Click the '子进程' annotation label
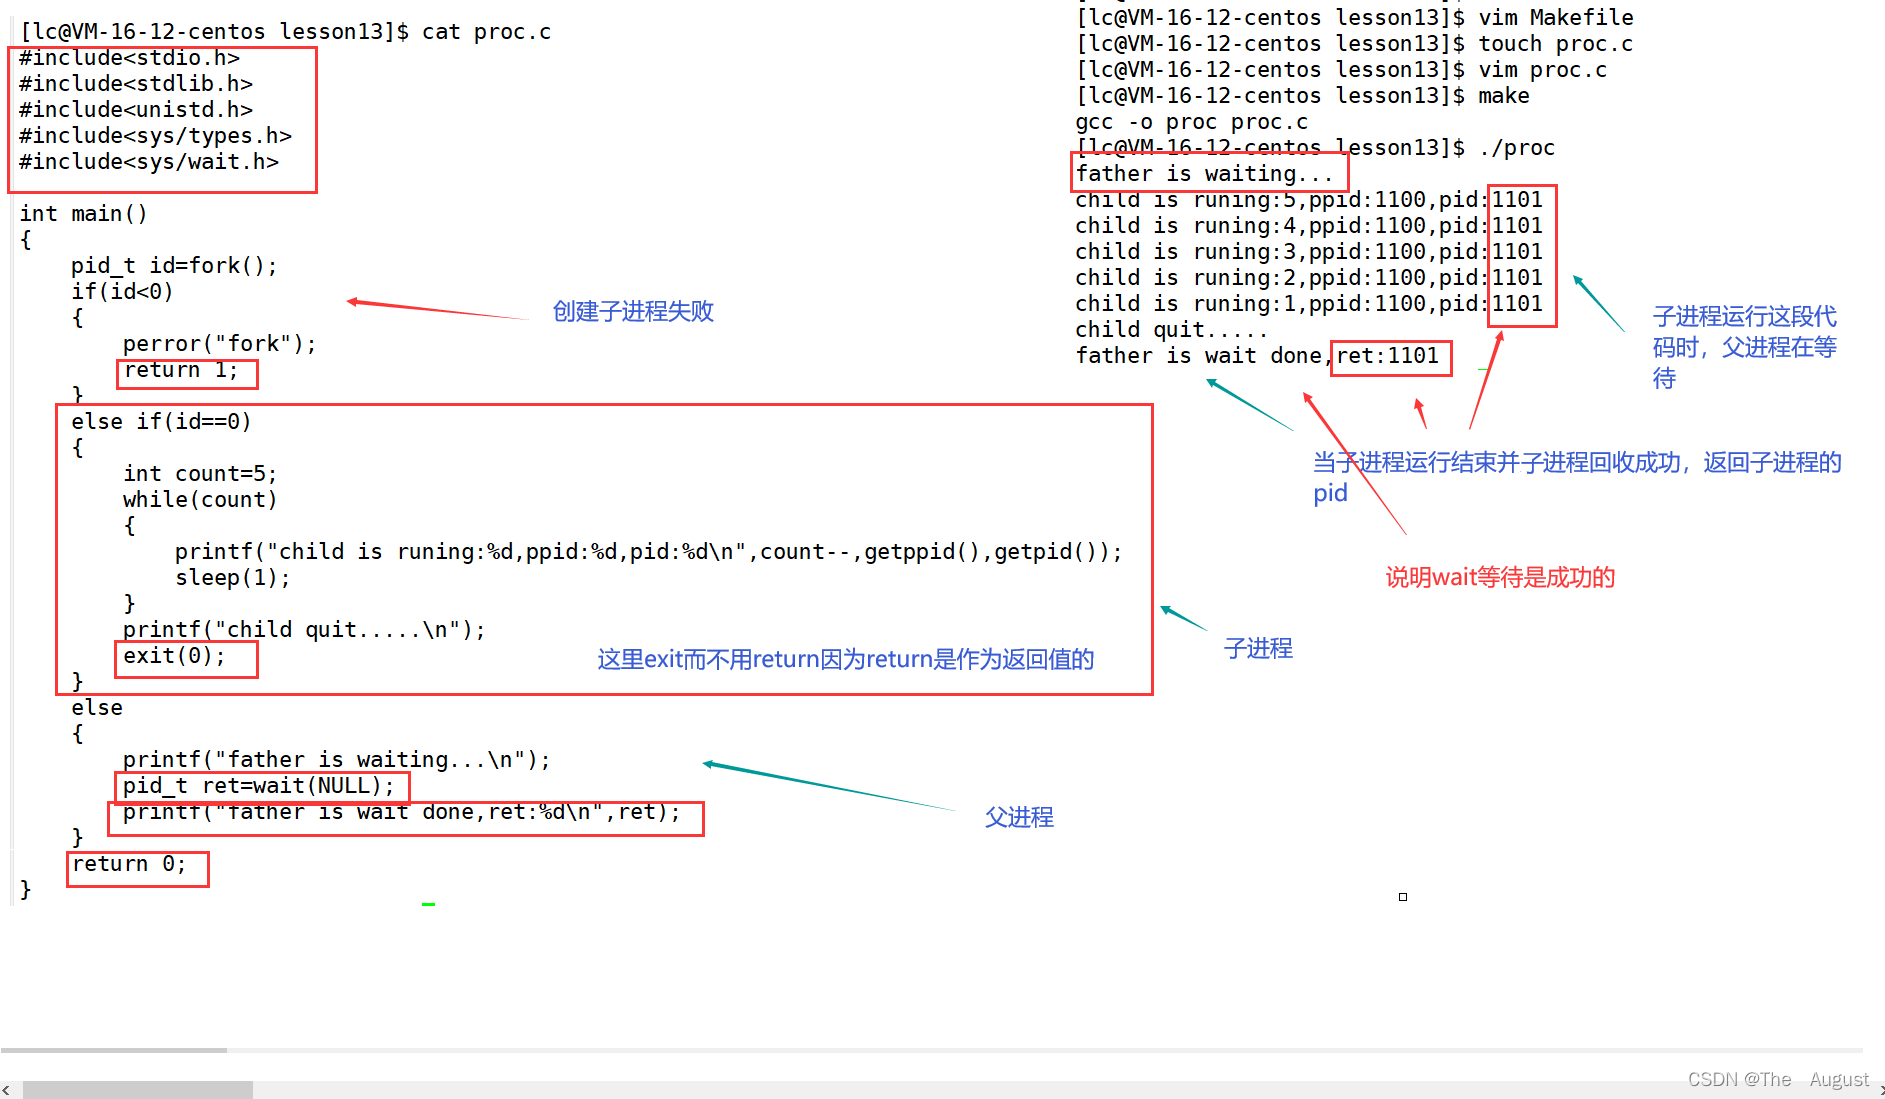1885x1099 pixels. coord(1258,648)
